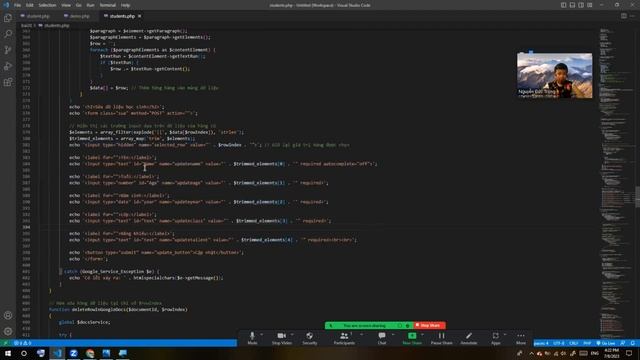Click the Zoom Security shield icon

(309, 338)
